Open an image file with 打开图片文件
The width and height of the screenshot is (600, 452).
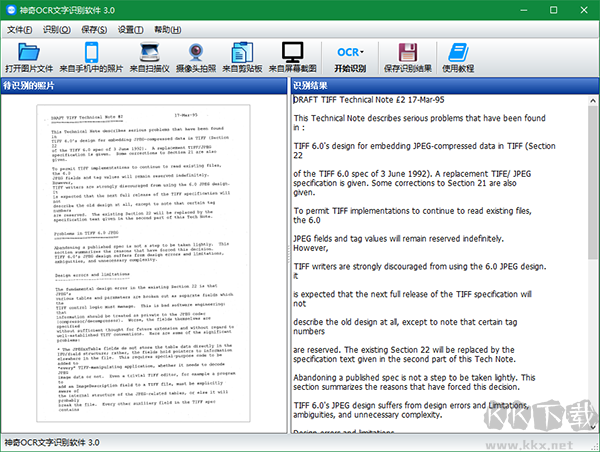(29, 57)
